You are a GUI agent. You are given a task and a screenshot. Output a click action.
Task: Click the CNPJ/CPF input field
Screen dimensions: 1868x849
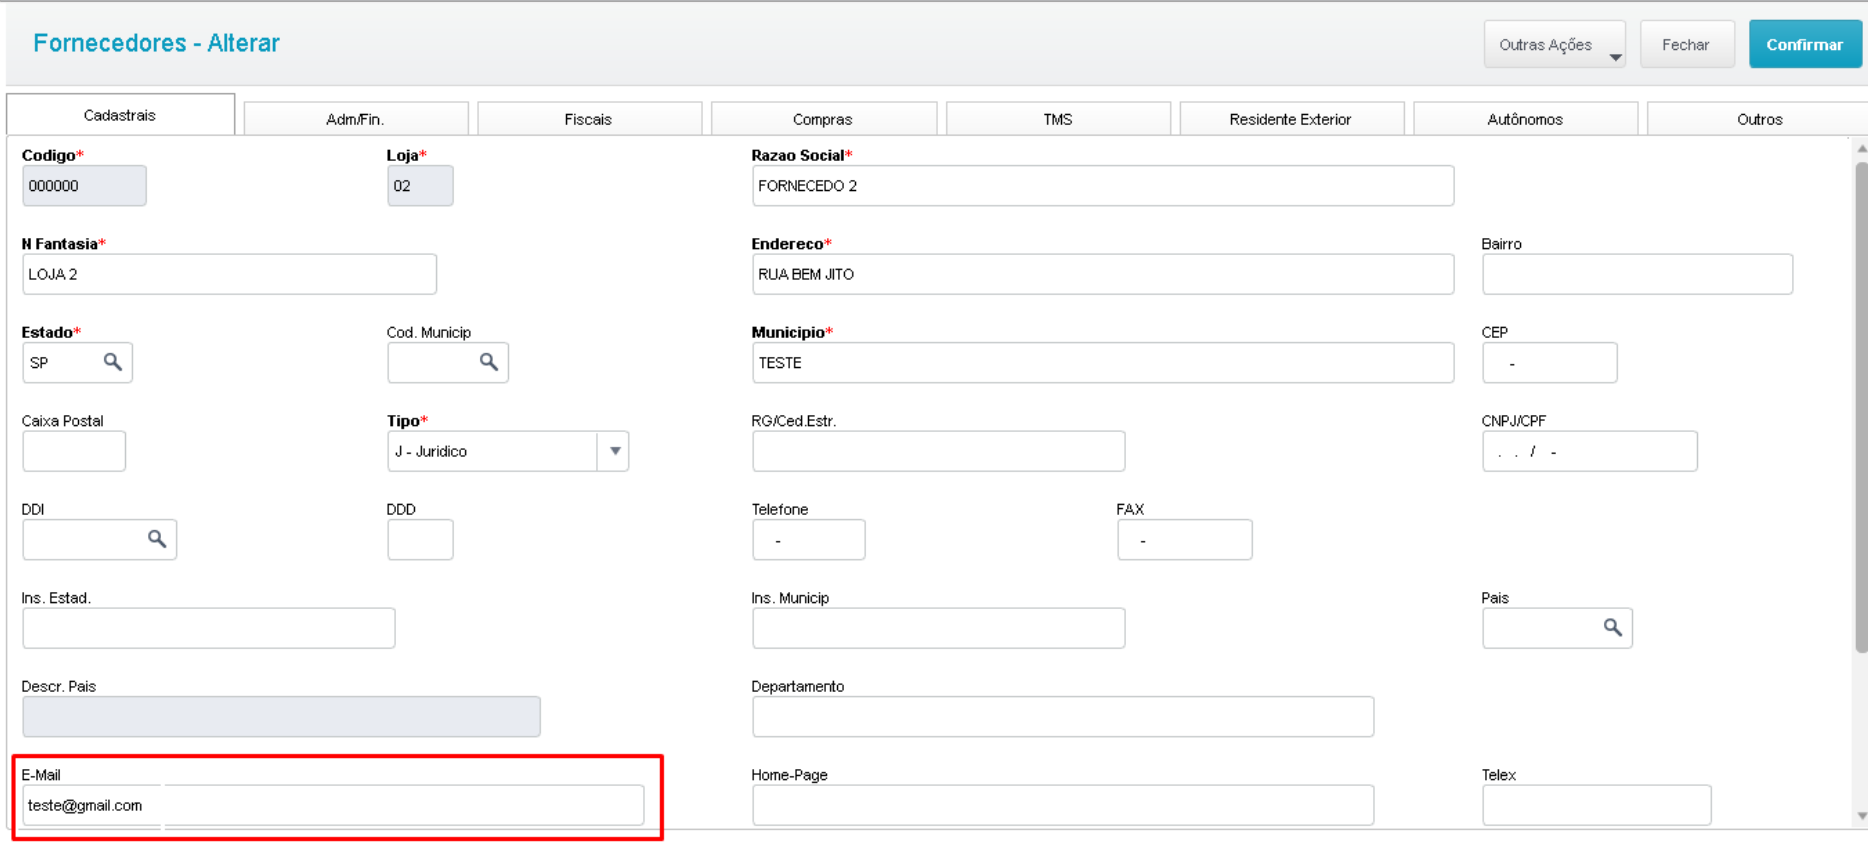click(x=1589, y=451)
